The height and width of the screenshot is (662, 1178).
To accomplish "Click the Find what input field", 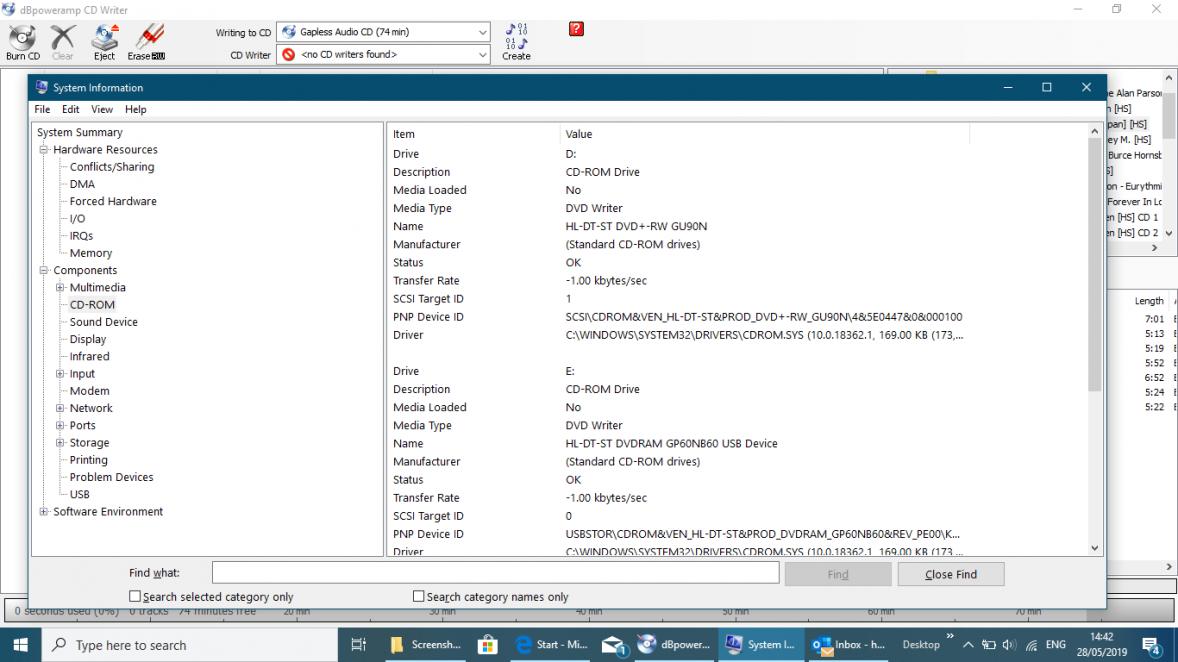I will 495,573.
